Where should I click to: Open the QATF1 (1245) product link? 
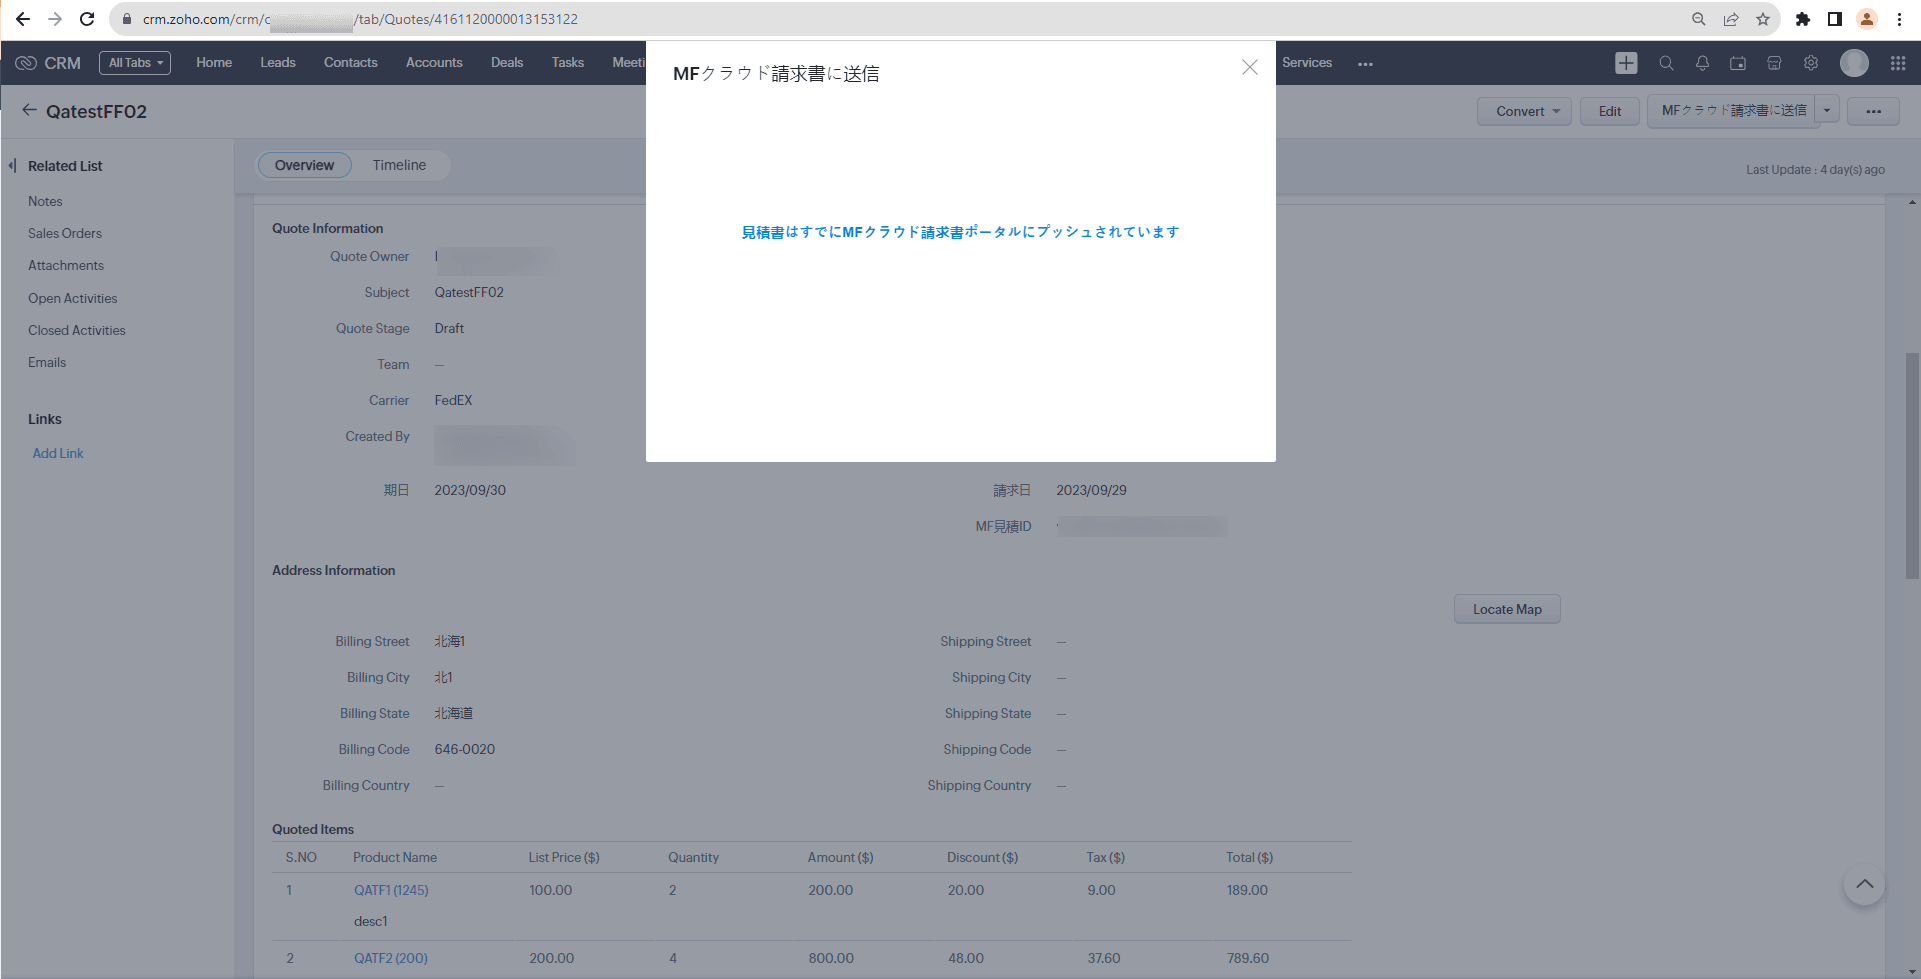391,890
